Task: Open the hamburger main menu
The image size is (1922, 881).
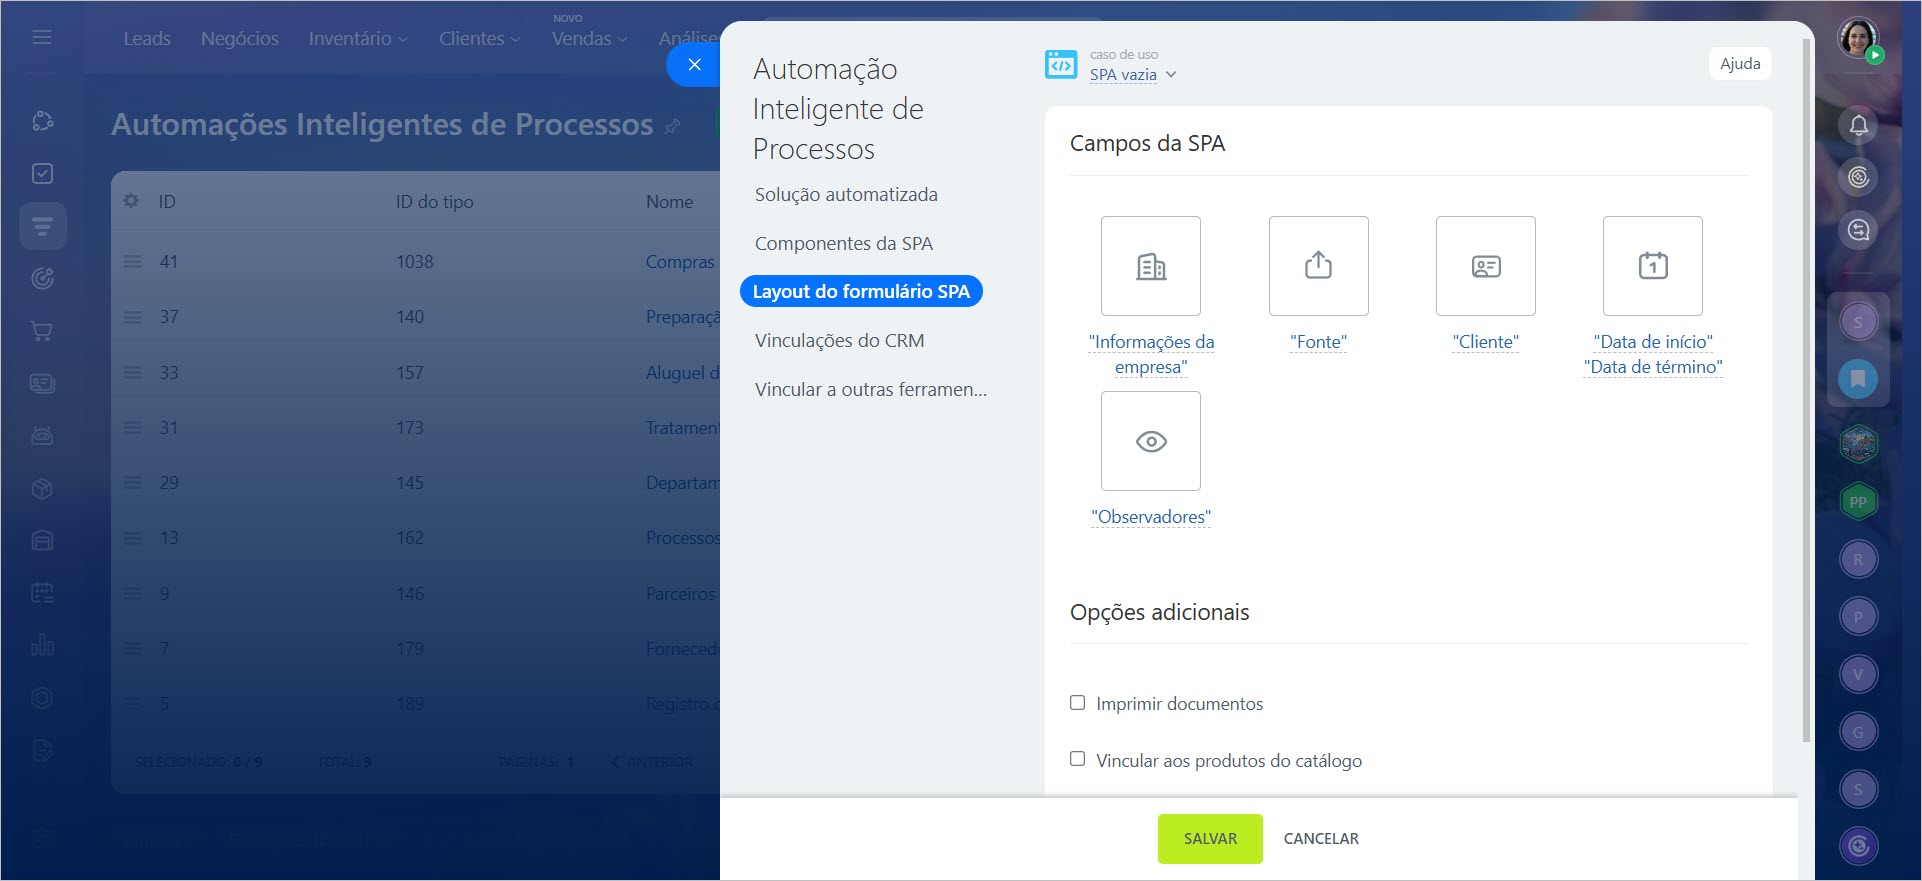Action: pos(42,37)
